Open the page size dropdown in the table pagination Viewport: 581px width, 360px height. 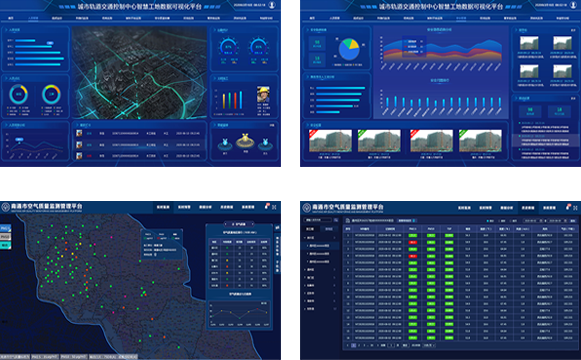(428, 345)
